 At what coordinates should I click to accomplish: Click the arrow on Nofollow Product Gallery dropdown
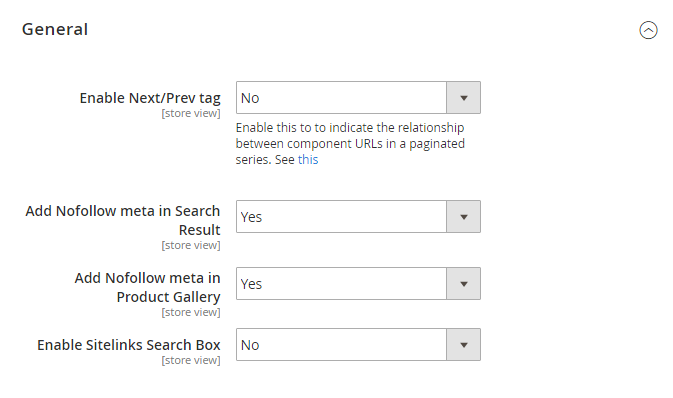464,284
